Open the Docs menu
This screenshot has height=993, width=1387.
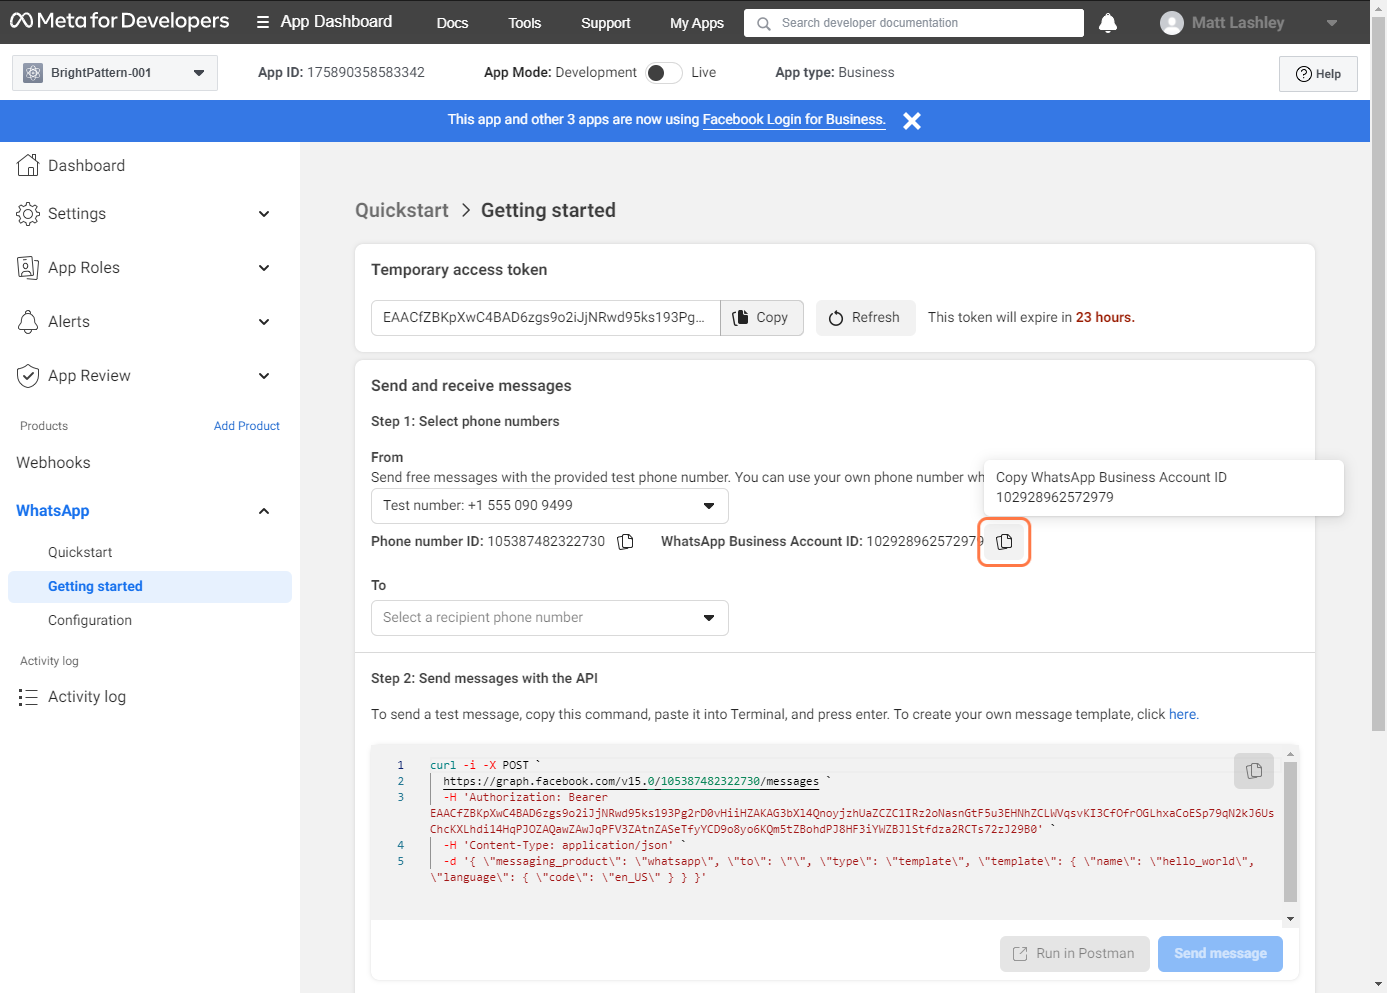click(452, 23)
